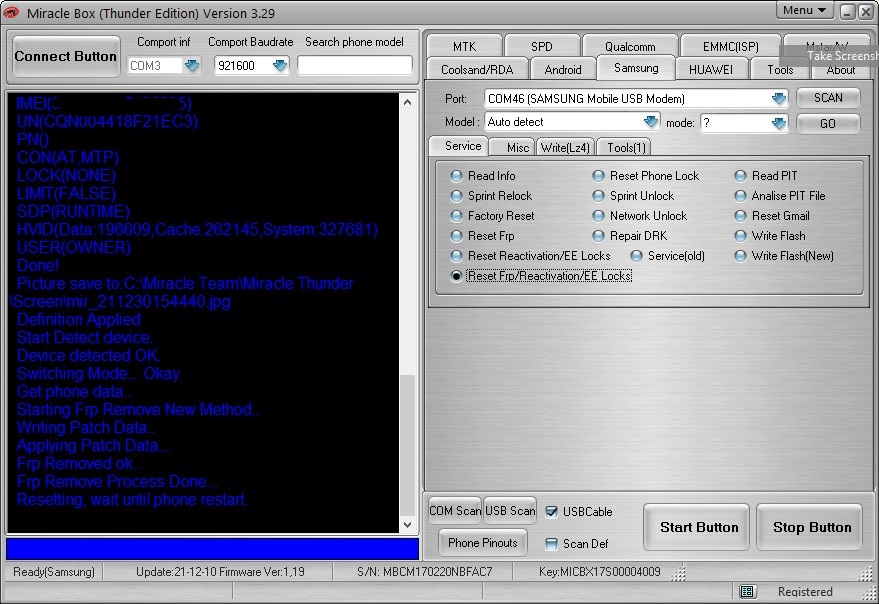Click the log scrollbar up arrow
The height and width of the screenshot is (604, 879).
[x=408, y=102]
